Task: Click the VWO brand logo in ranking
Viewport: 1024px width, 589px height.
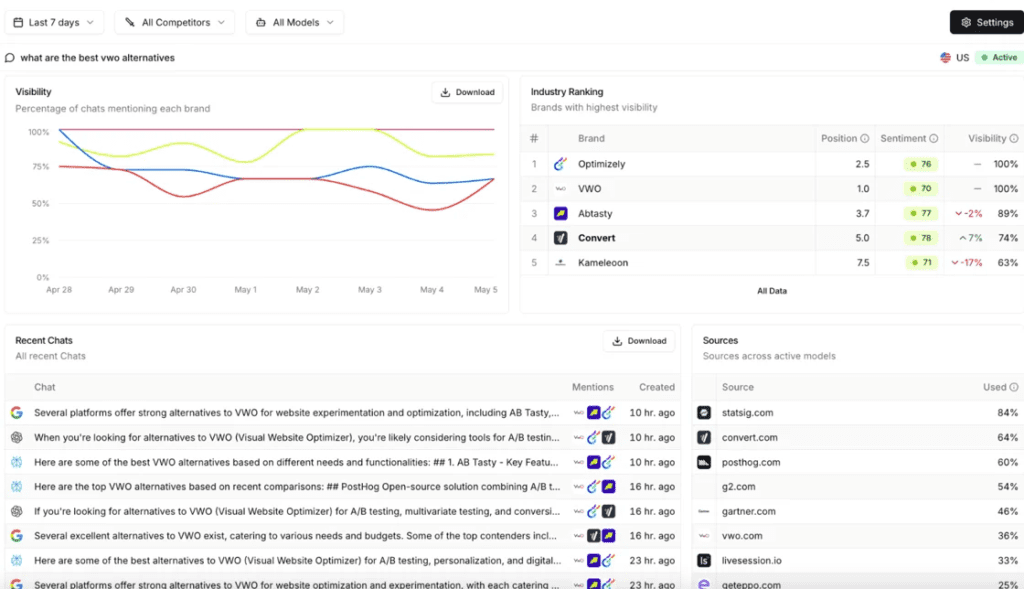Action: [560, 189]
